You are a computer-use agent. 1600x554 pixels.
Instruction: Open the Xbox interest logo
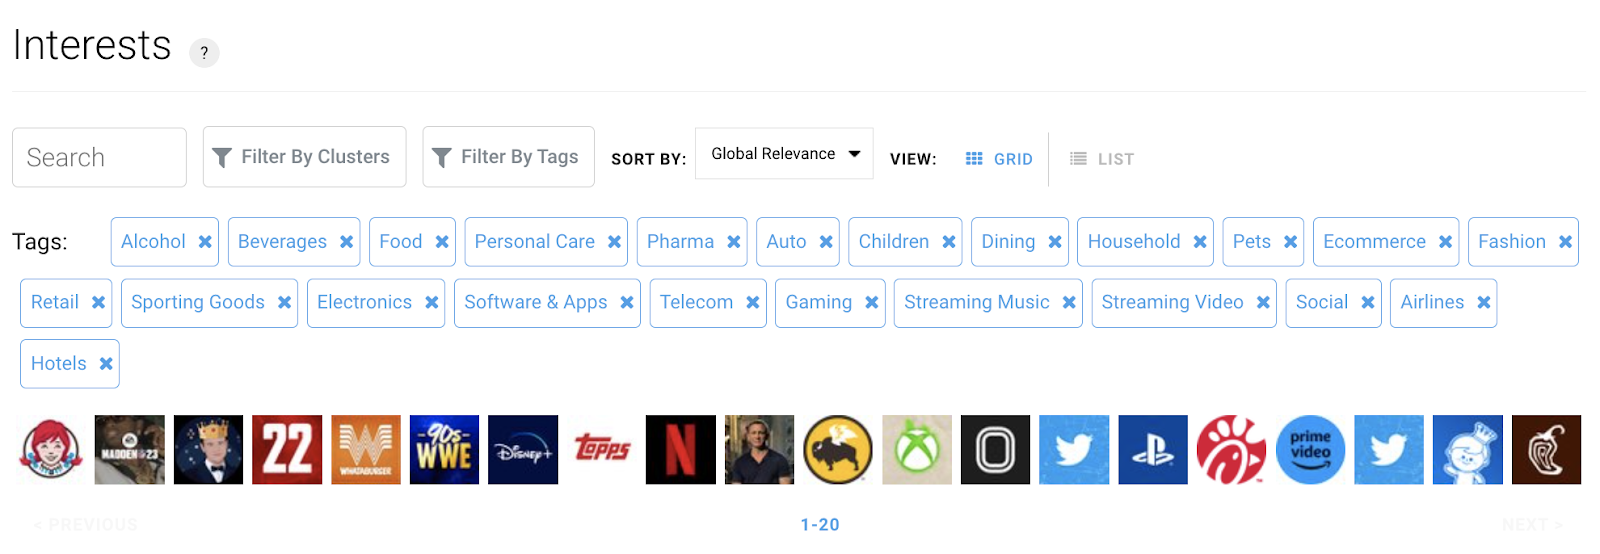pos(917,450)
